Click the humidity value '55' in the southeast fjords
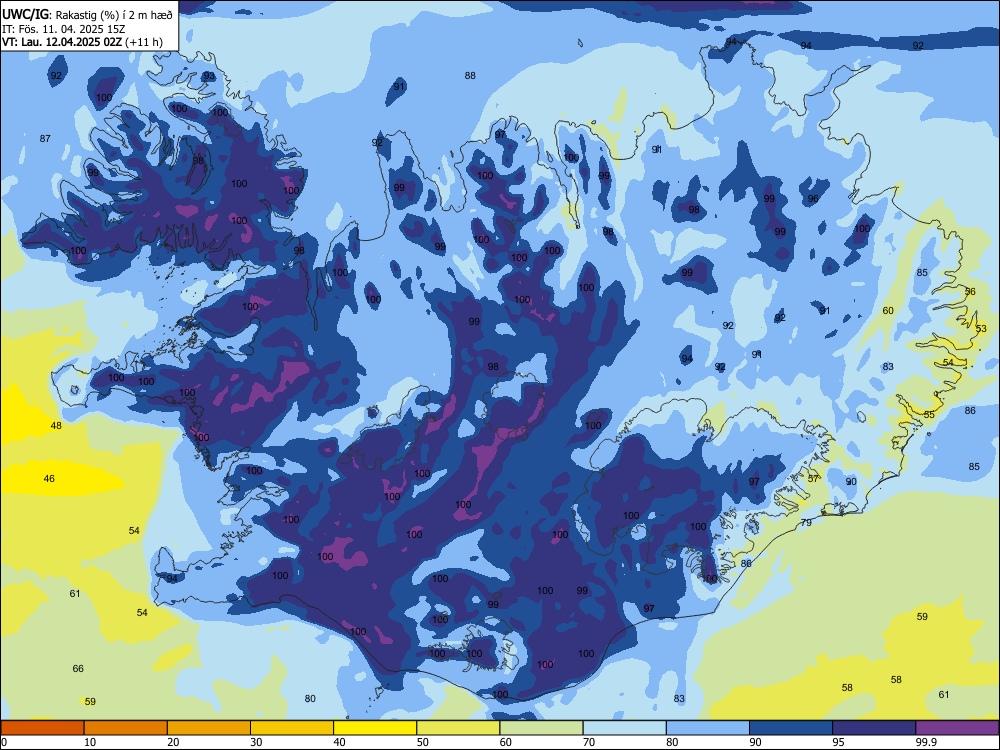 (x=929, y=415)
